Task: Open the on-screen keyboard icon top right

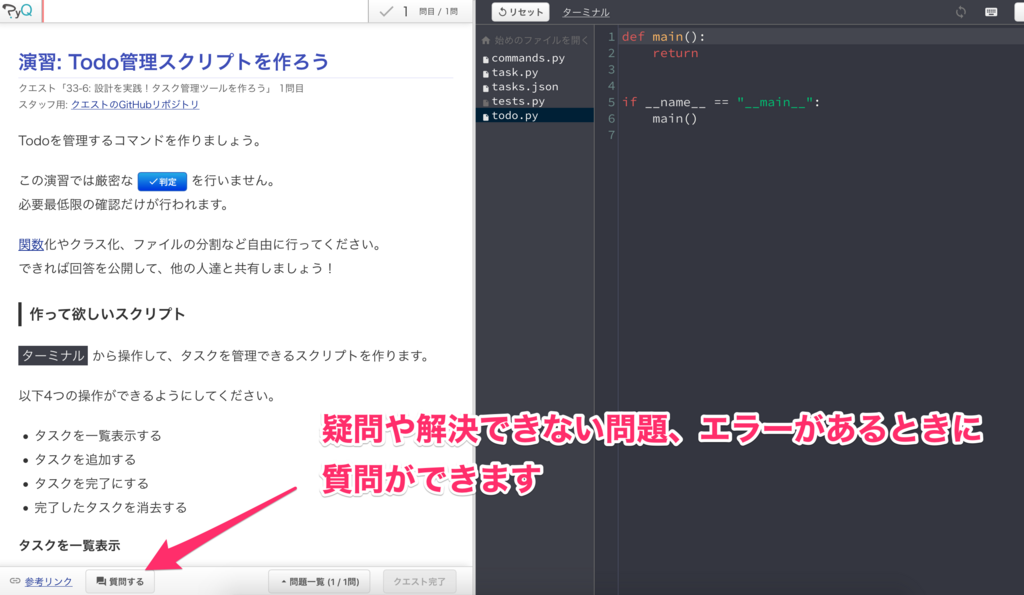Action: [x=991, y=11]
